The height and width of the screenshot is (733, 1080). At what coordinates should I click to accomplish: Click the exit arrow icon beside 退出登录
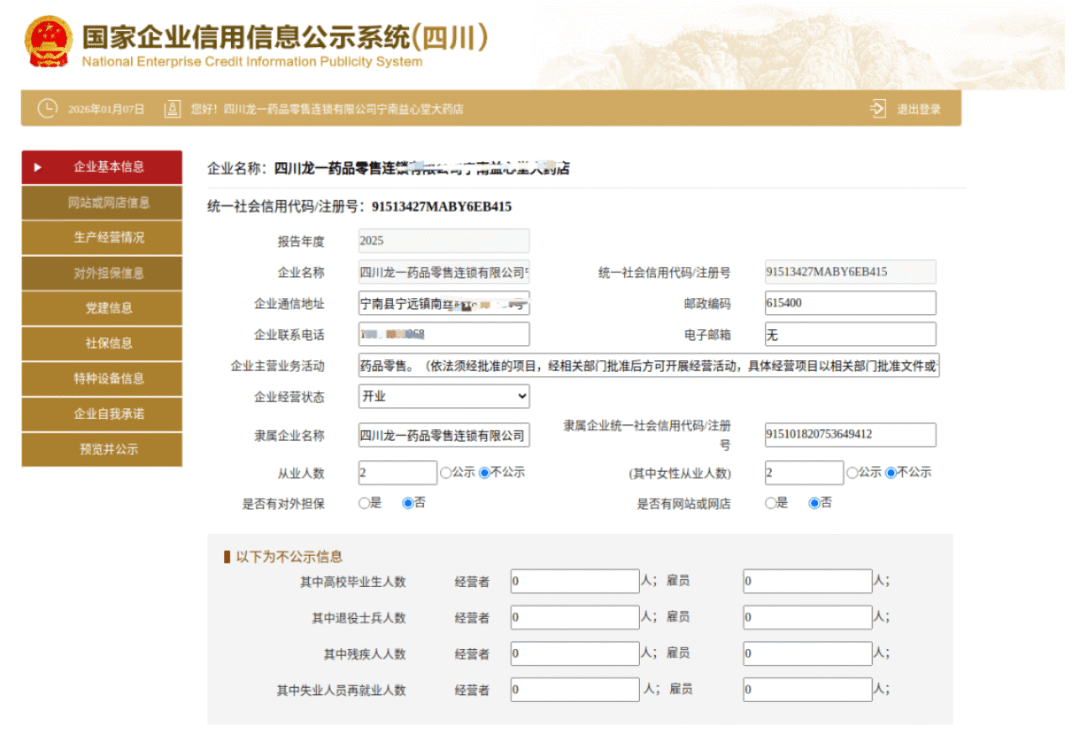[x=877, y=108]
